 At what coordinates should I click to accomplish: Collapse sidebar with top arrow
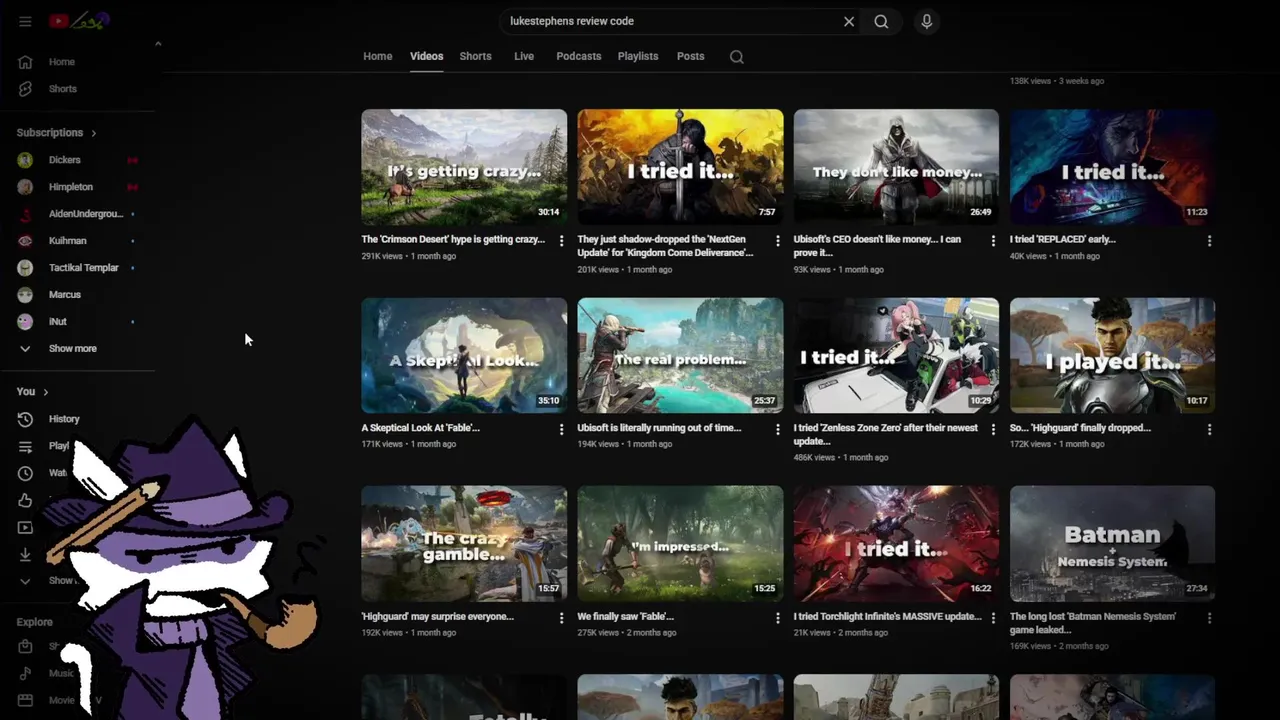[158, 44]
